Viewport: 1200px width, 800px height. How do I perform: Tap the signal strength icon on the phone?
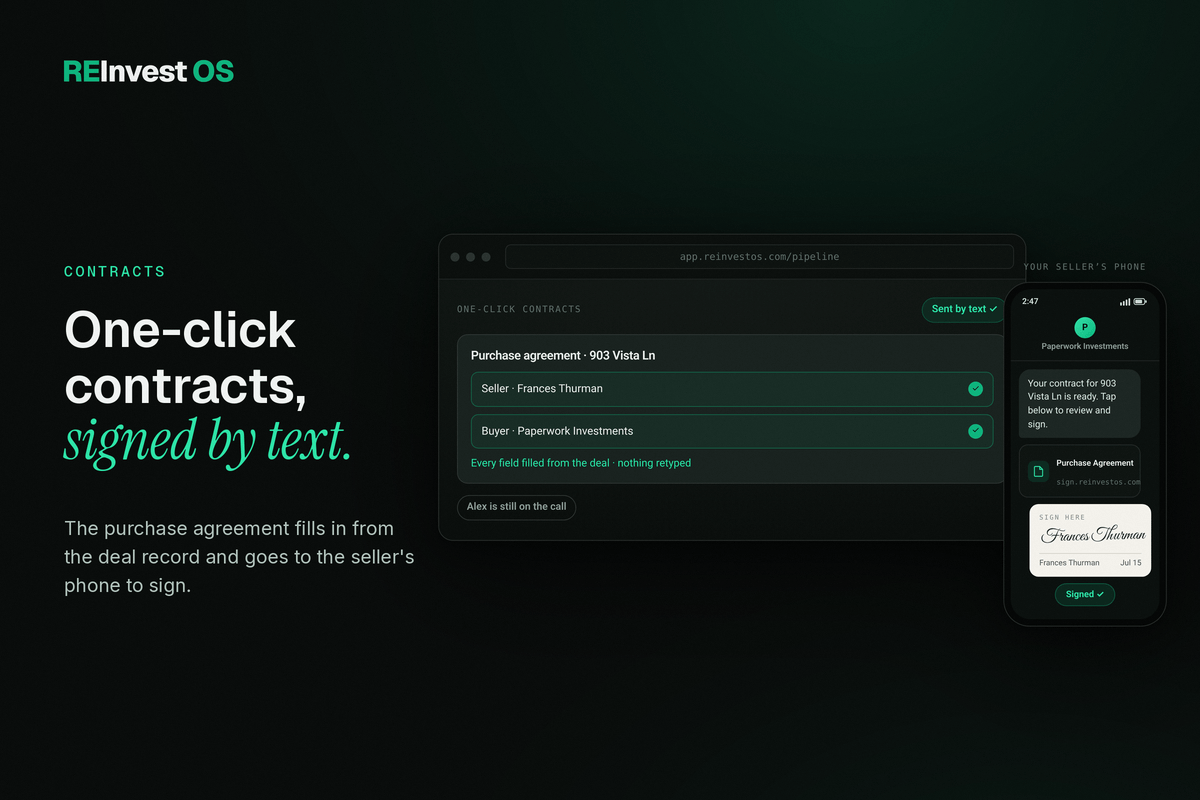click(1125, 301)
